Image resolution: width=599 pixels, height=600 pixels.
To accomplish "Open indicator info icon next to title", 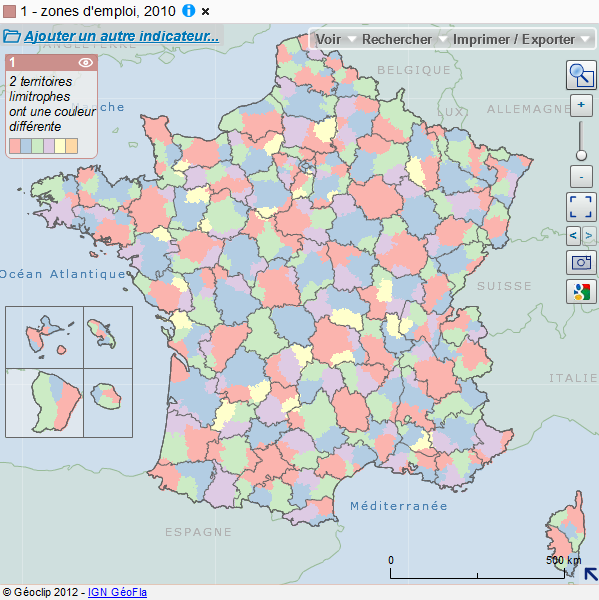I will [188, 11].
